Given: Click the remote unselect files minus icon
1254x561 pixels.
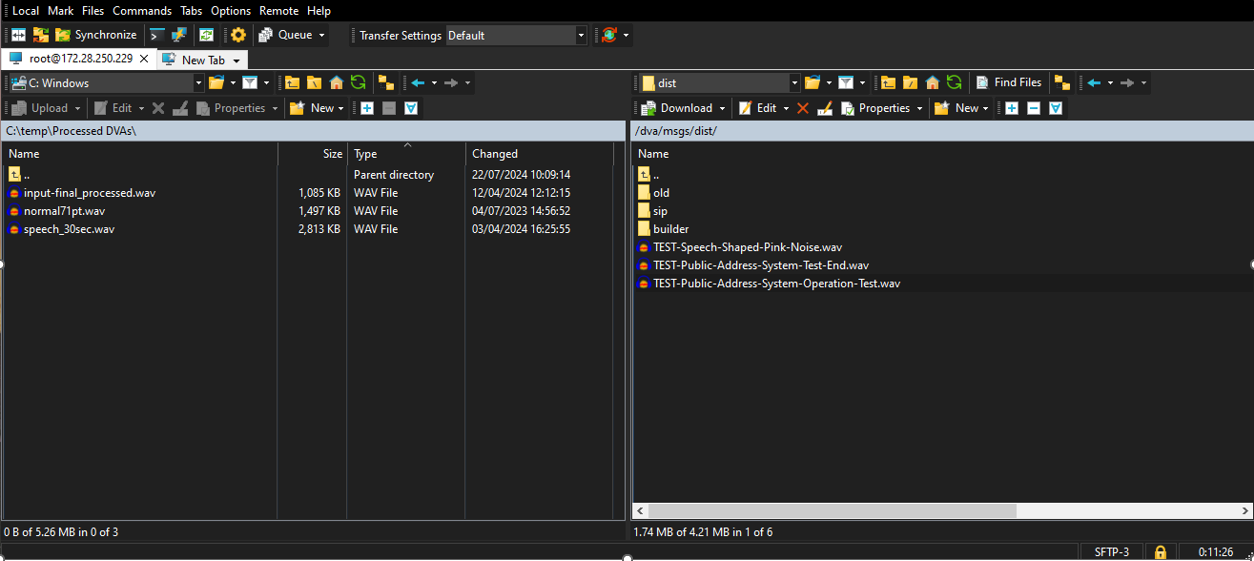Looking at the screenshot, I should pos(1033,108).
